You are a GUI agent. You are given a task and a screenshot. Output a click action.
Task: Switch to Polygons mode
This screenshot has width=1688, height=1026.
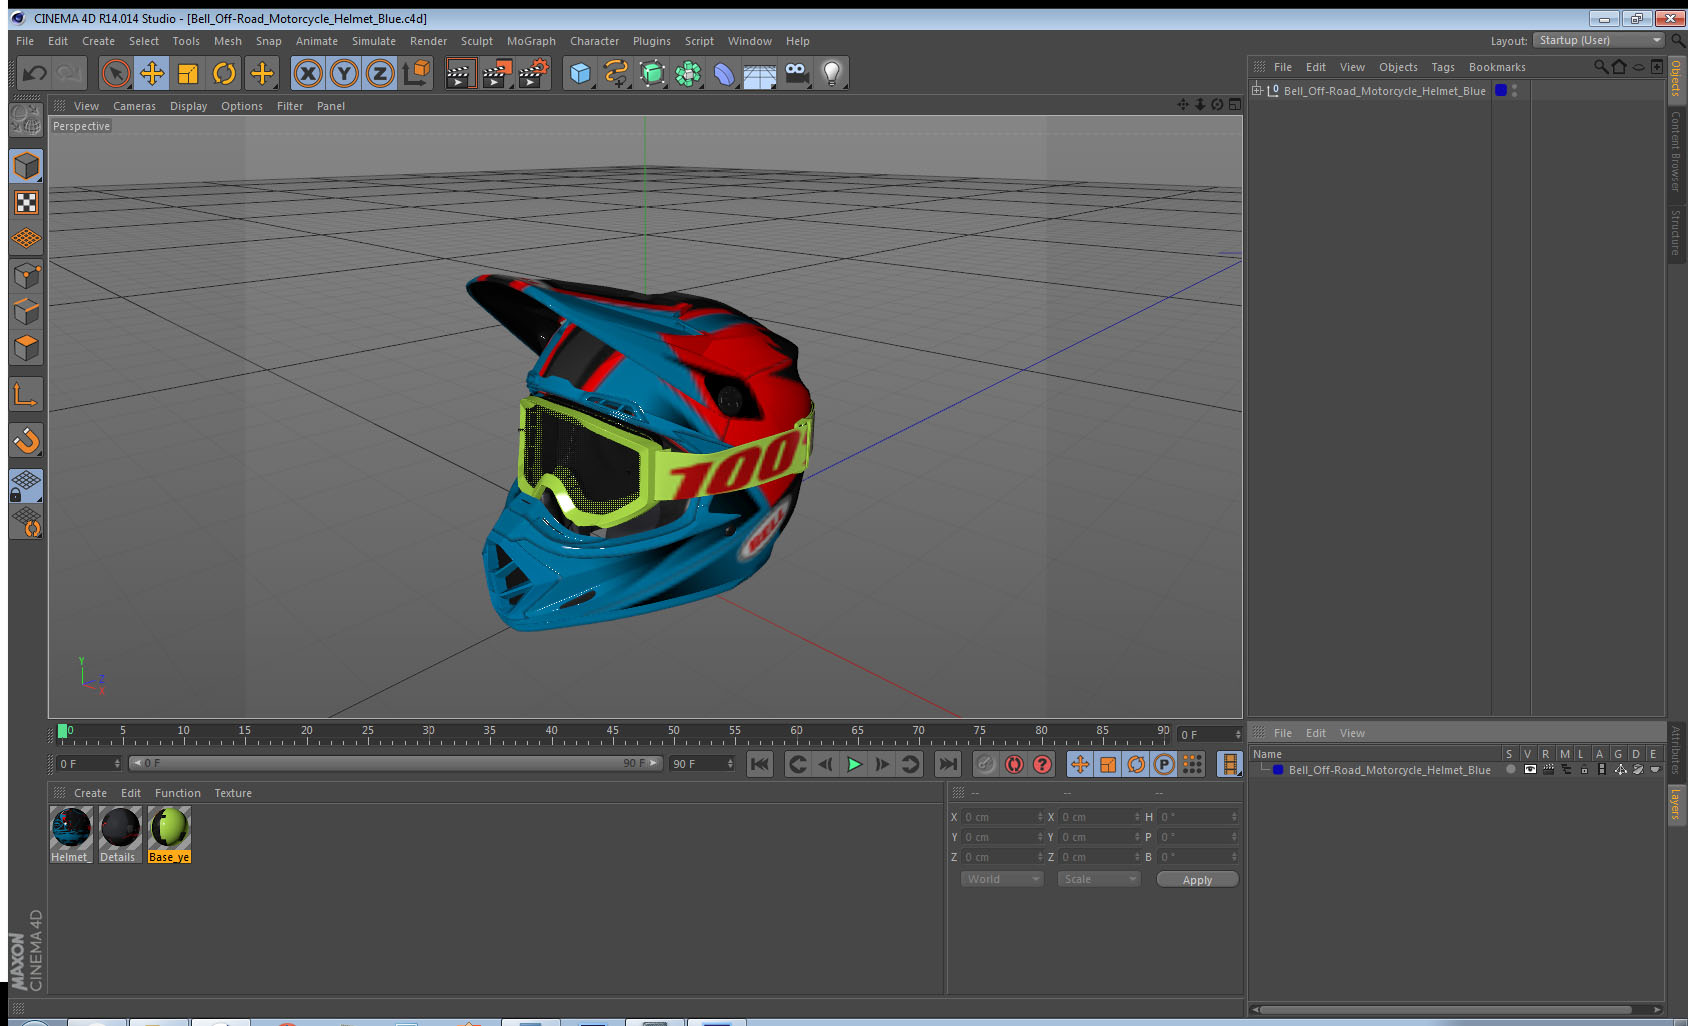tap(26, 348)
